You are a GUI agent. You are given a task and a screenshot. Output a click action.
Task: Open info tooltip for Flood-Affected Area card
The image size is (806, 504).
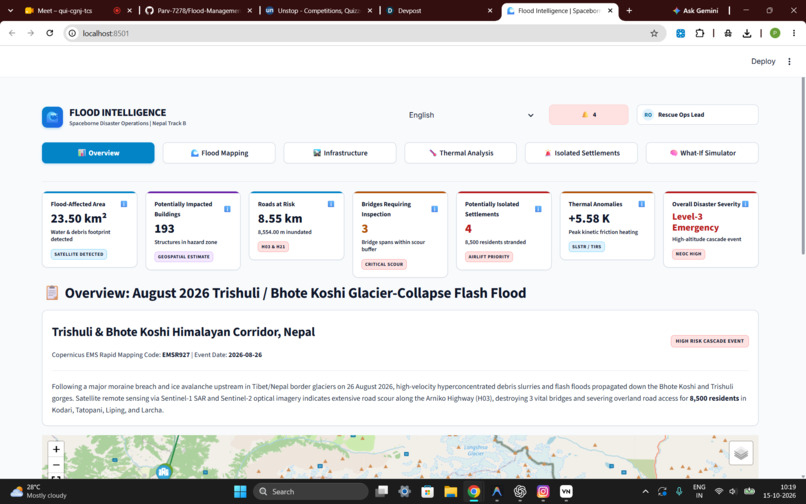point(124,204)
